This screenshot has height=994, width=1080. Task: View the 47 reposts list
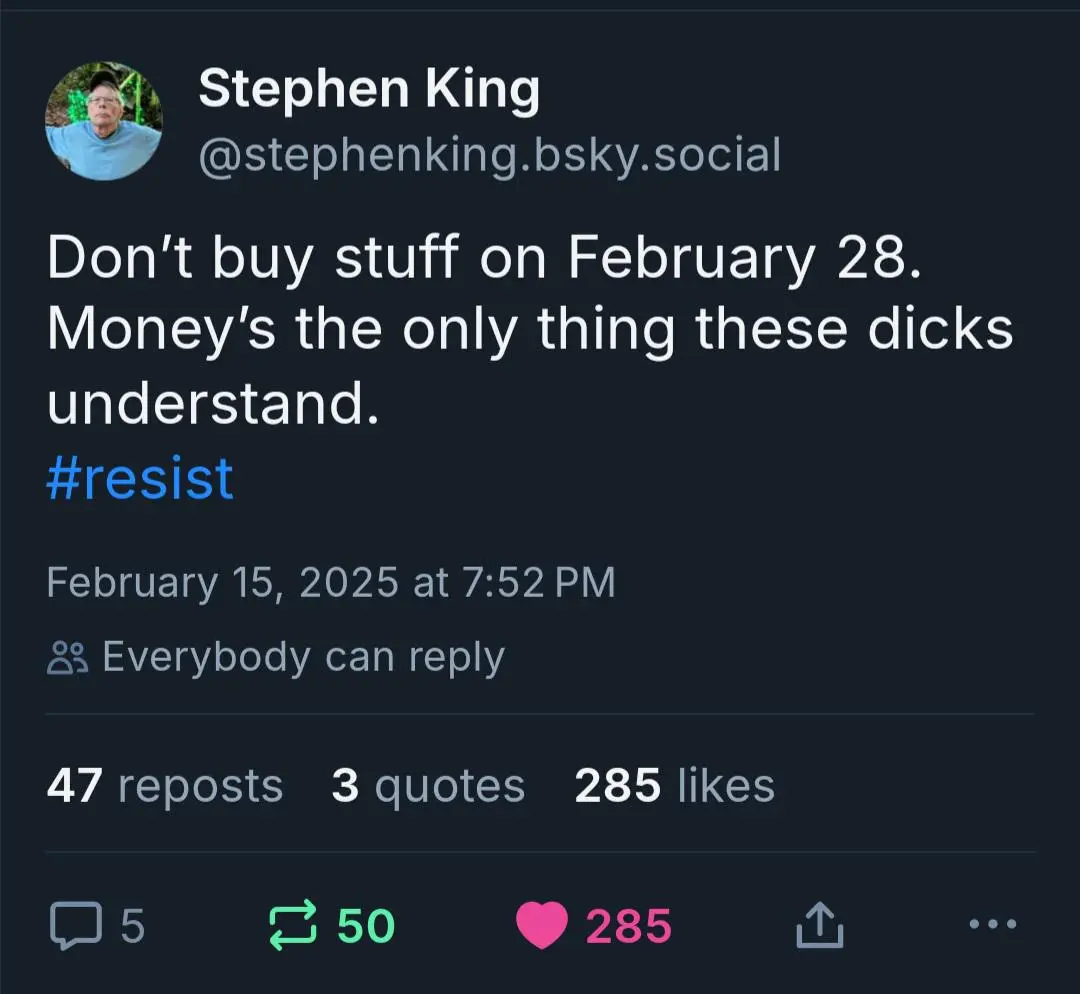coord(165,785)
